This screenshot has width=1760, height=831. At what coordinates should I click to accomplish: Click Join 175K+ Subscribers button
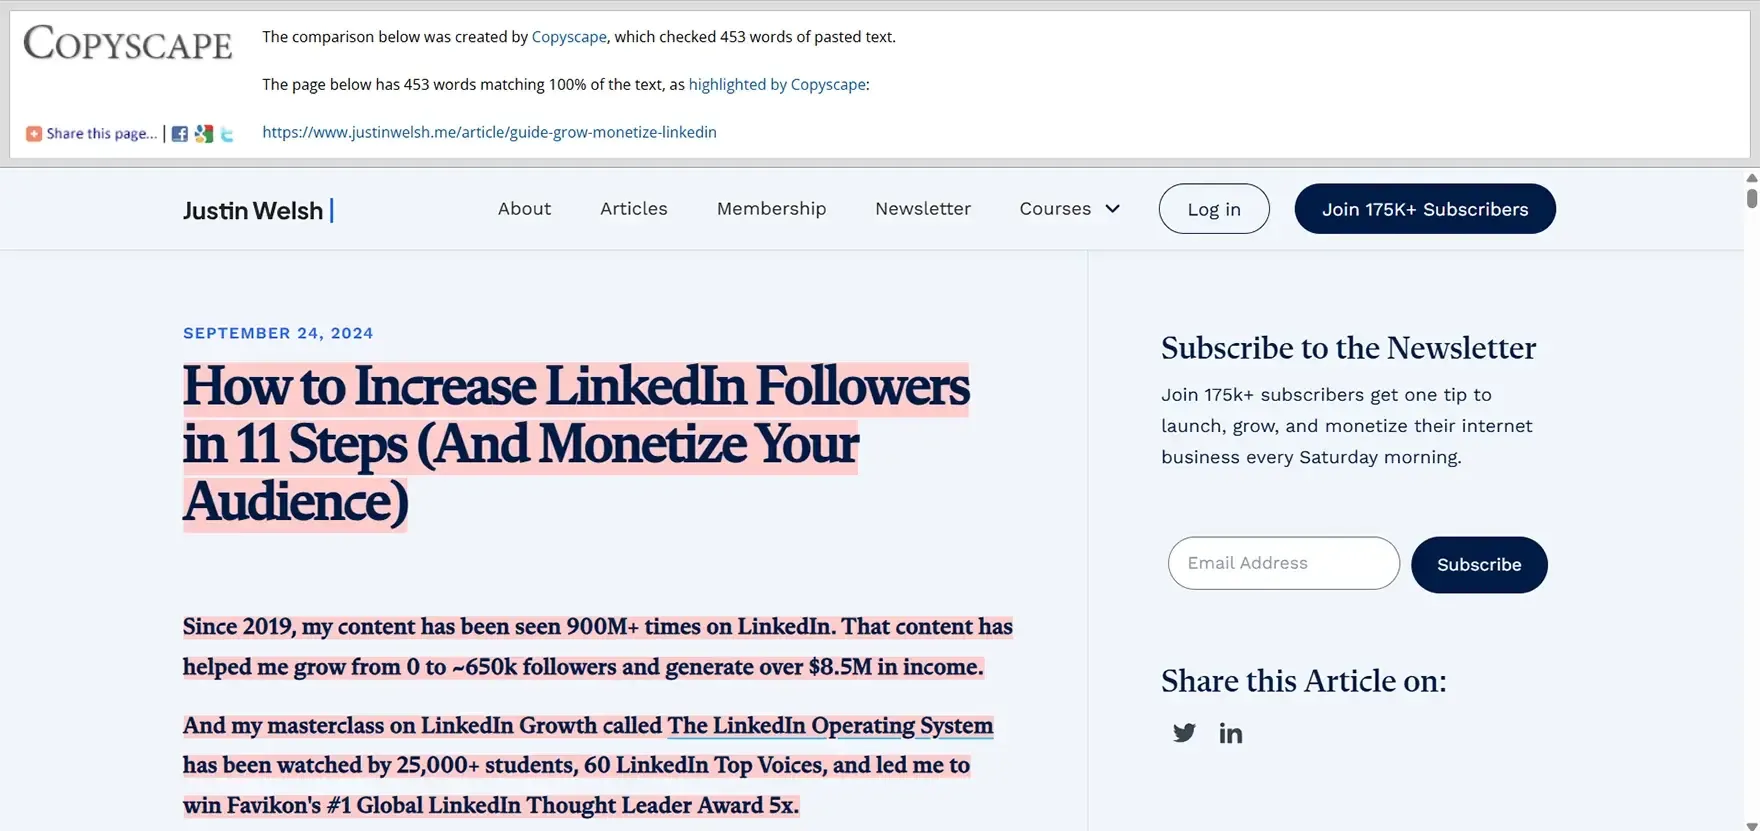[x=1425, y=209]
